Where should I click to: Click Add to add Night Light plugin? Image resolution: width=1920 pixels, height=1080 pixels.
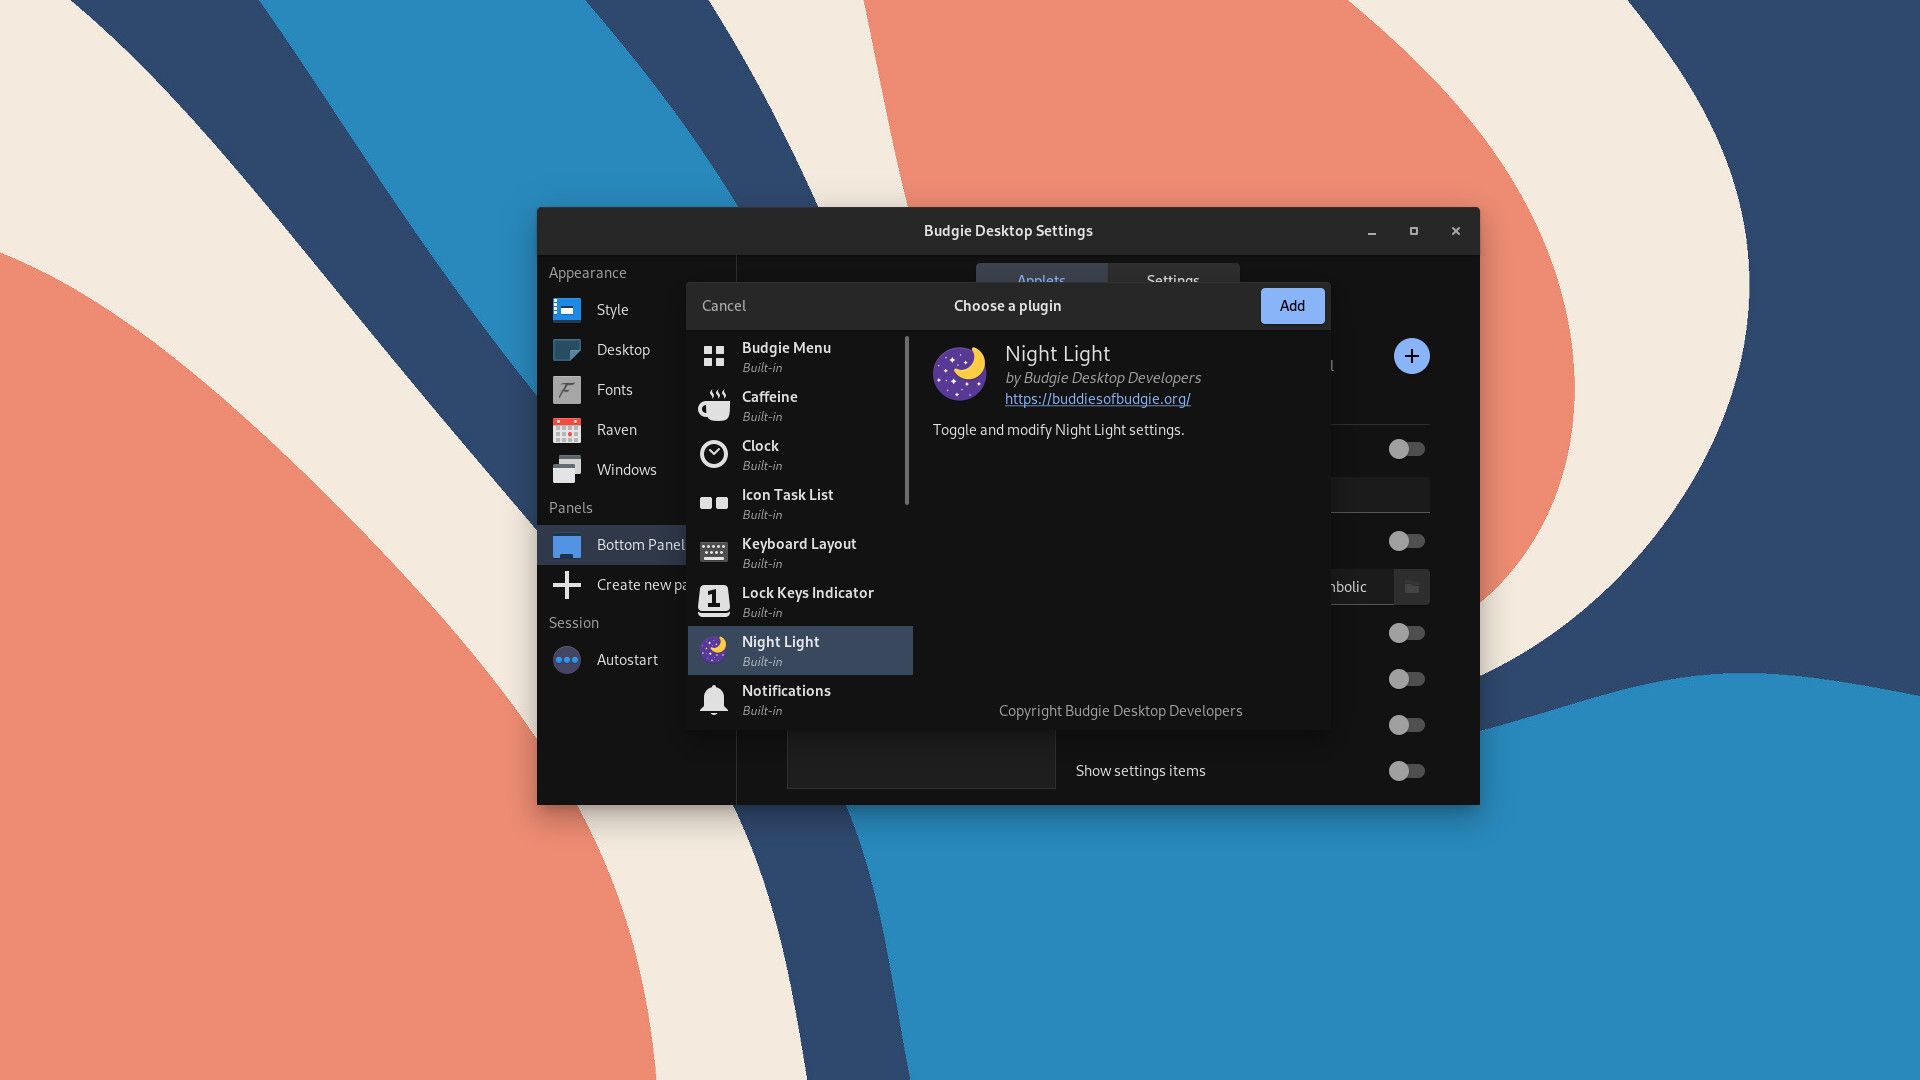[x=1292, y=305]
